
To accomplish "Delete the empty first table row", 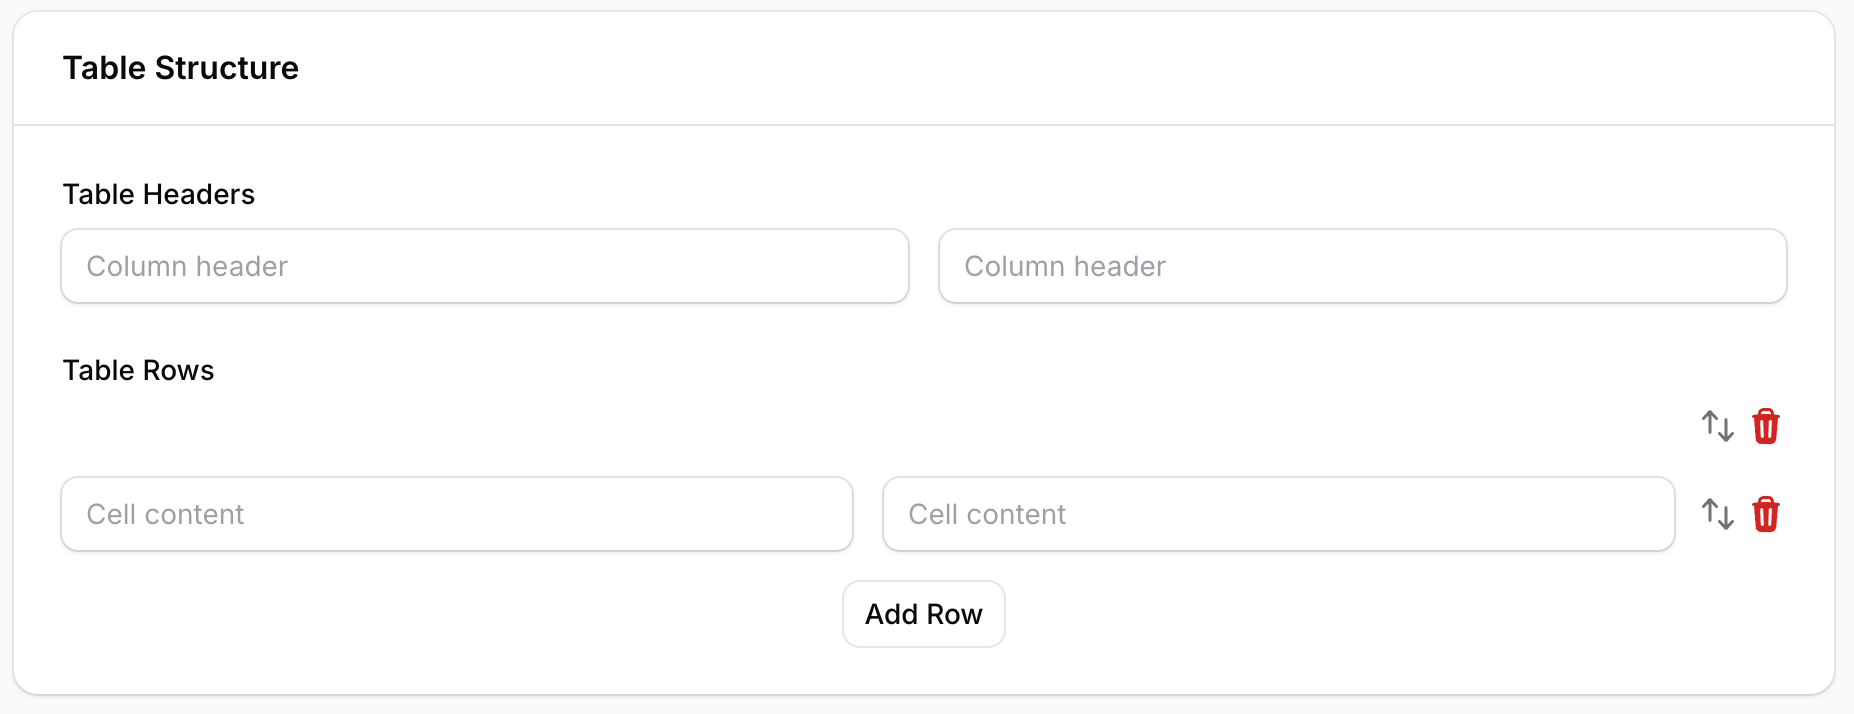I will click(x=1765, y=426).
